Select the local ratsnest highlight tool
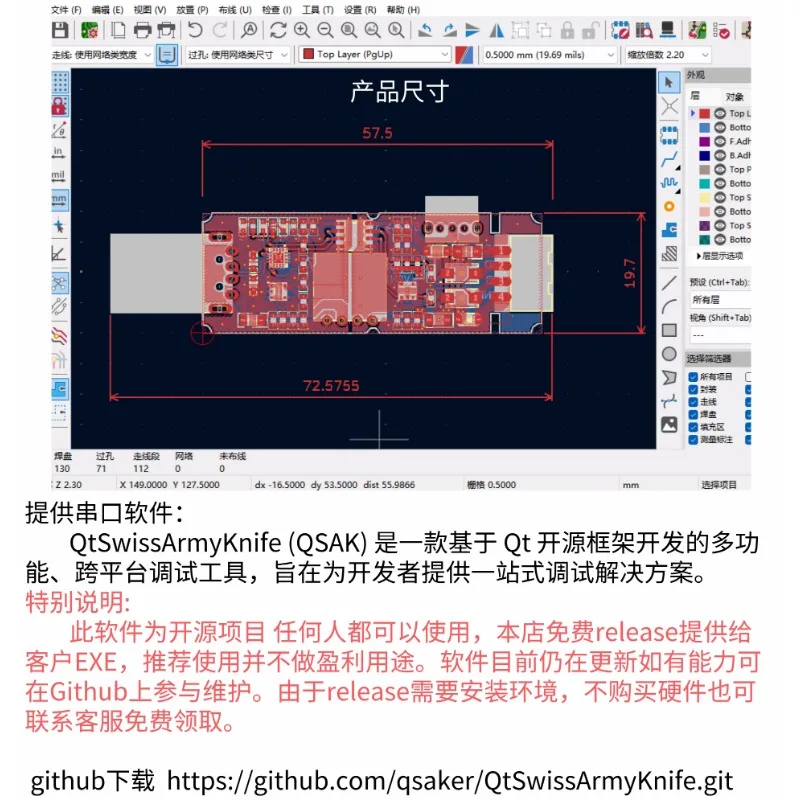 (x=669, y=107)
